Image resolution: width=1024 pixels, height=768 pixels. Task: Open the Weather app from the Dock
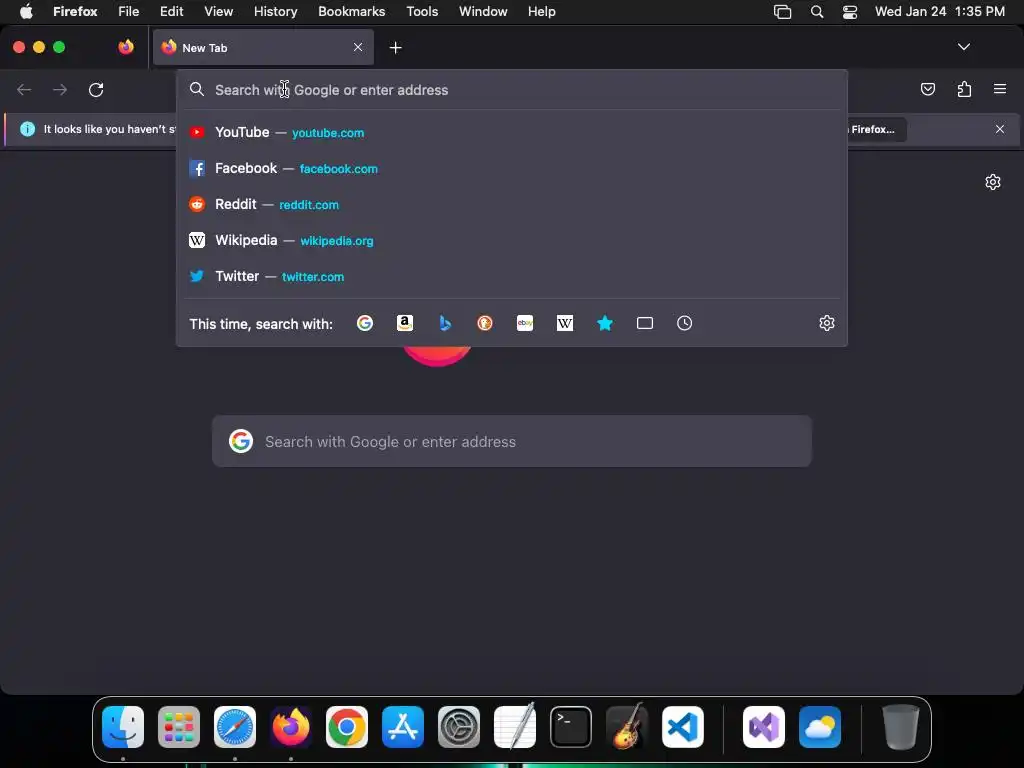click(x=820, y=727)
